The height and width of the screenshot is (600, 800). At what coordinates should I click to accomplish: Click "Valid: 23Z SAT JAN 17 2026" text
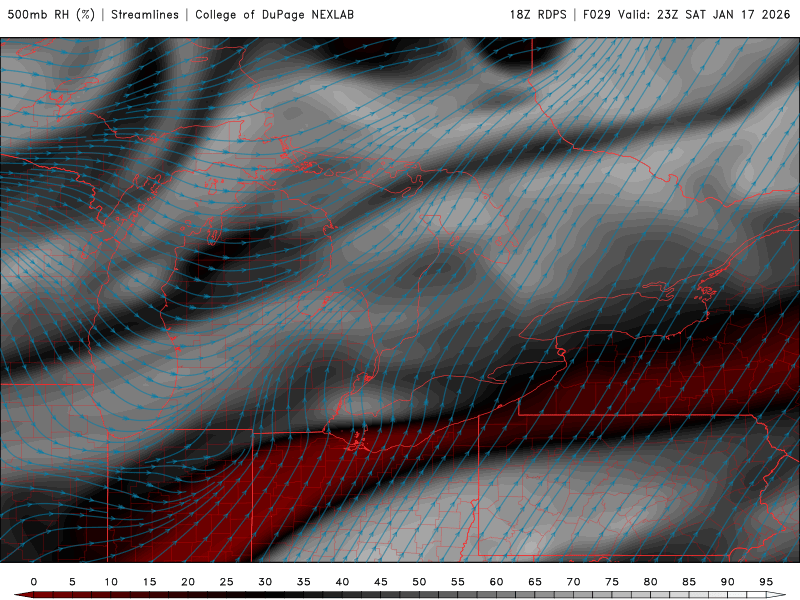pos(704,14)
